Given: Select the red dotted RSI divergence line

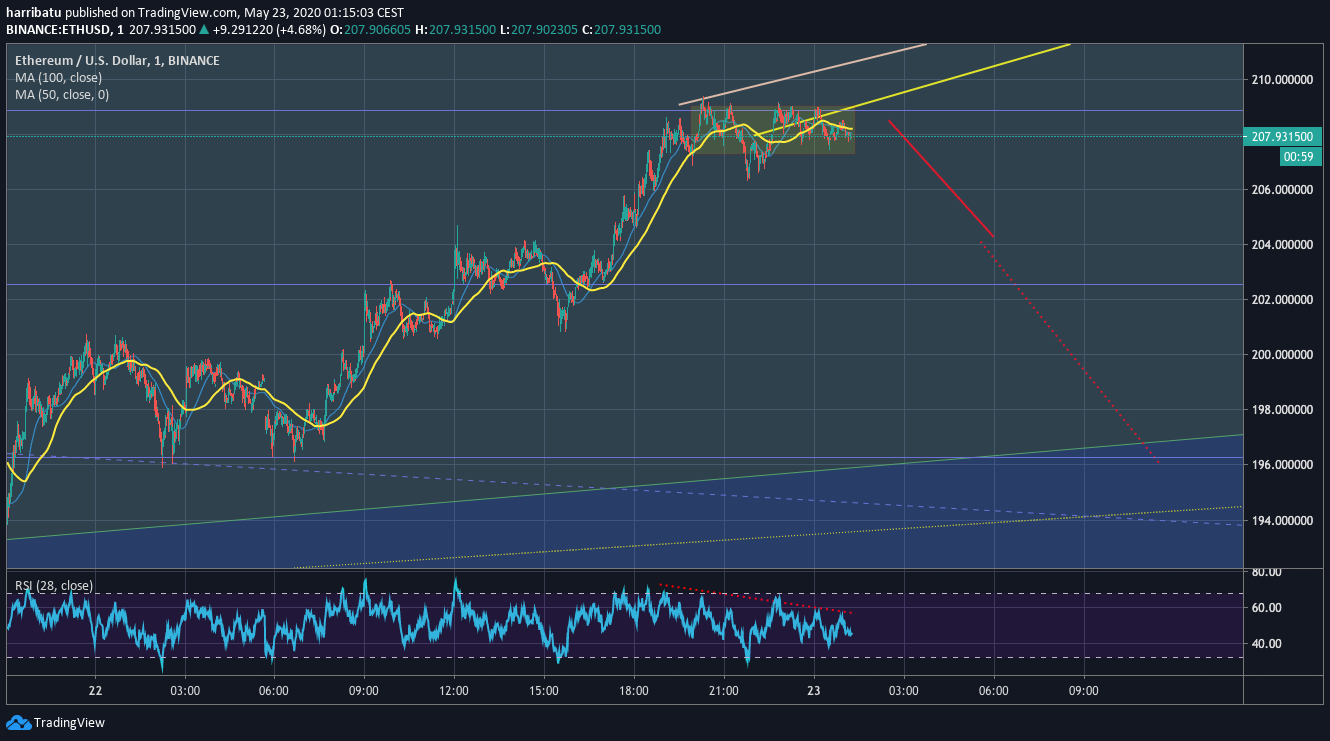Looking at the screenshot, I should coord(756,598).
